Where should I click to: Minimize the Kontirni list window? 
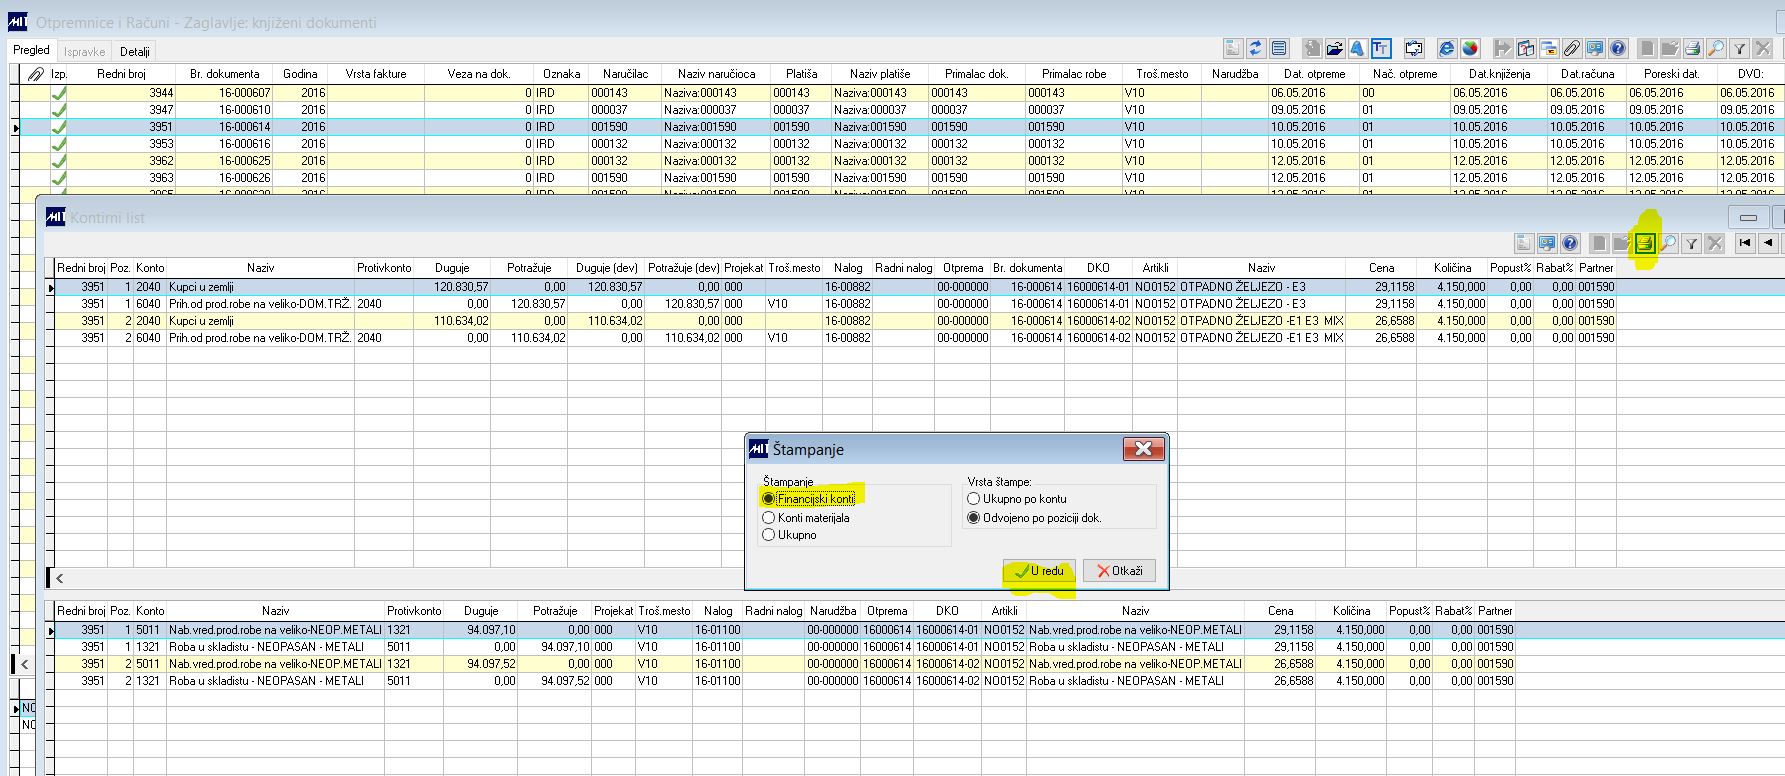1749,217
